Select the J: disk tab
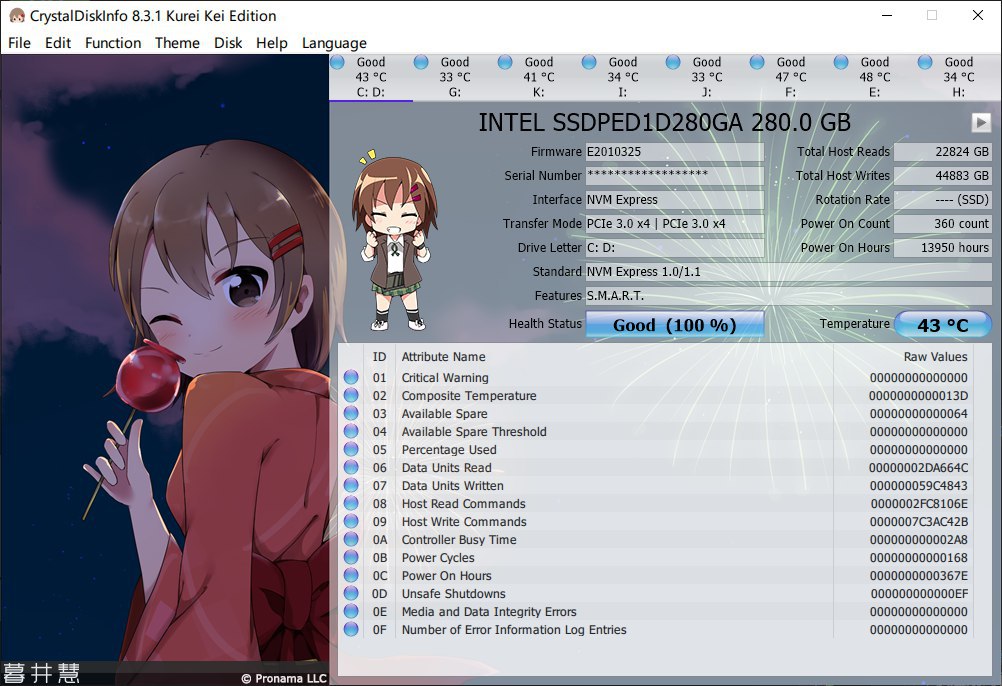The image size is (1002, 686). [x=707, y=77]
